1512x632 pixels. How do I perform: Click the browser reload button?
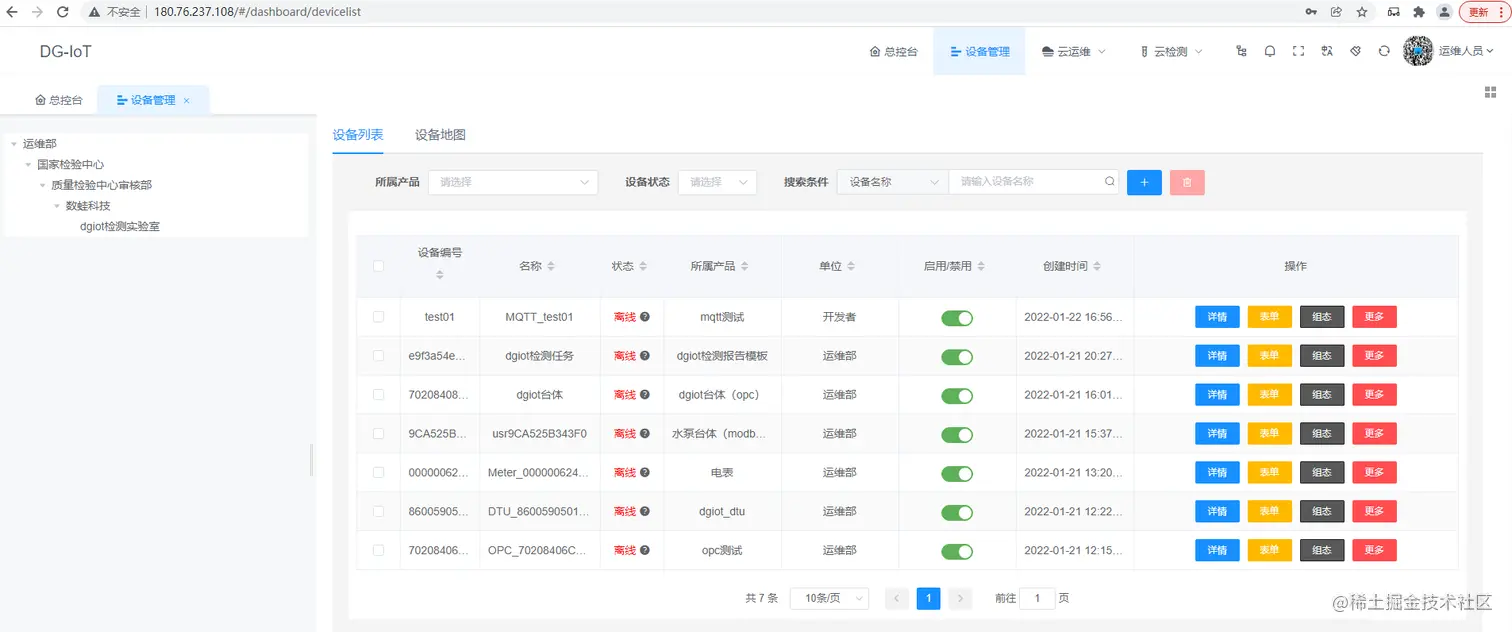(63, 12)
